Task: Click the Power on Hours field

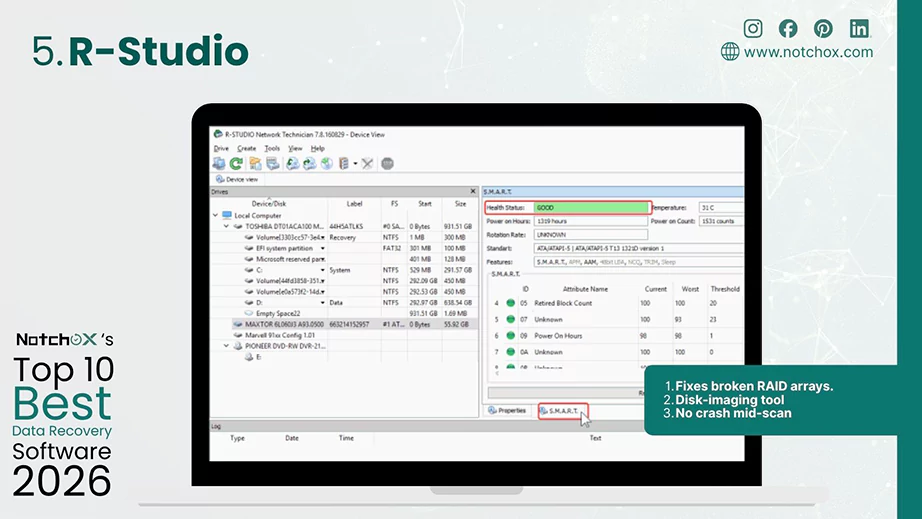Action: tap(590, 221)
